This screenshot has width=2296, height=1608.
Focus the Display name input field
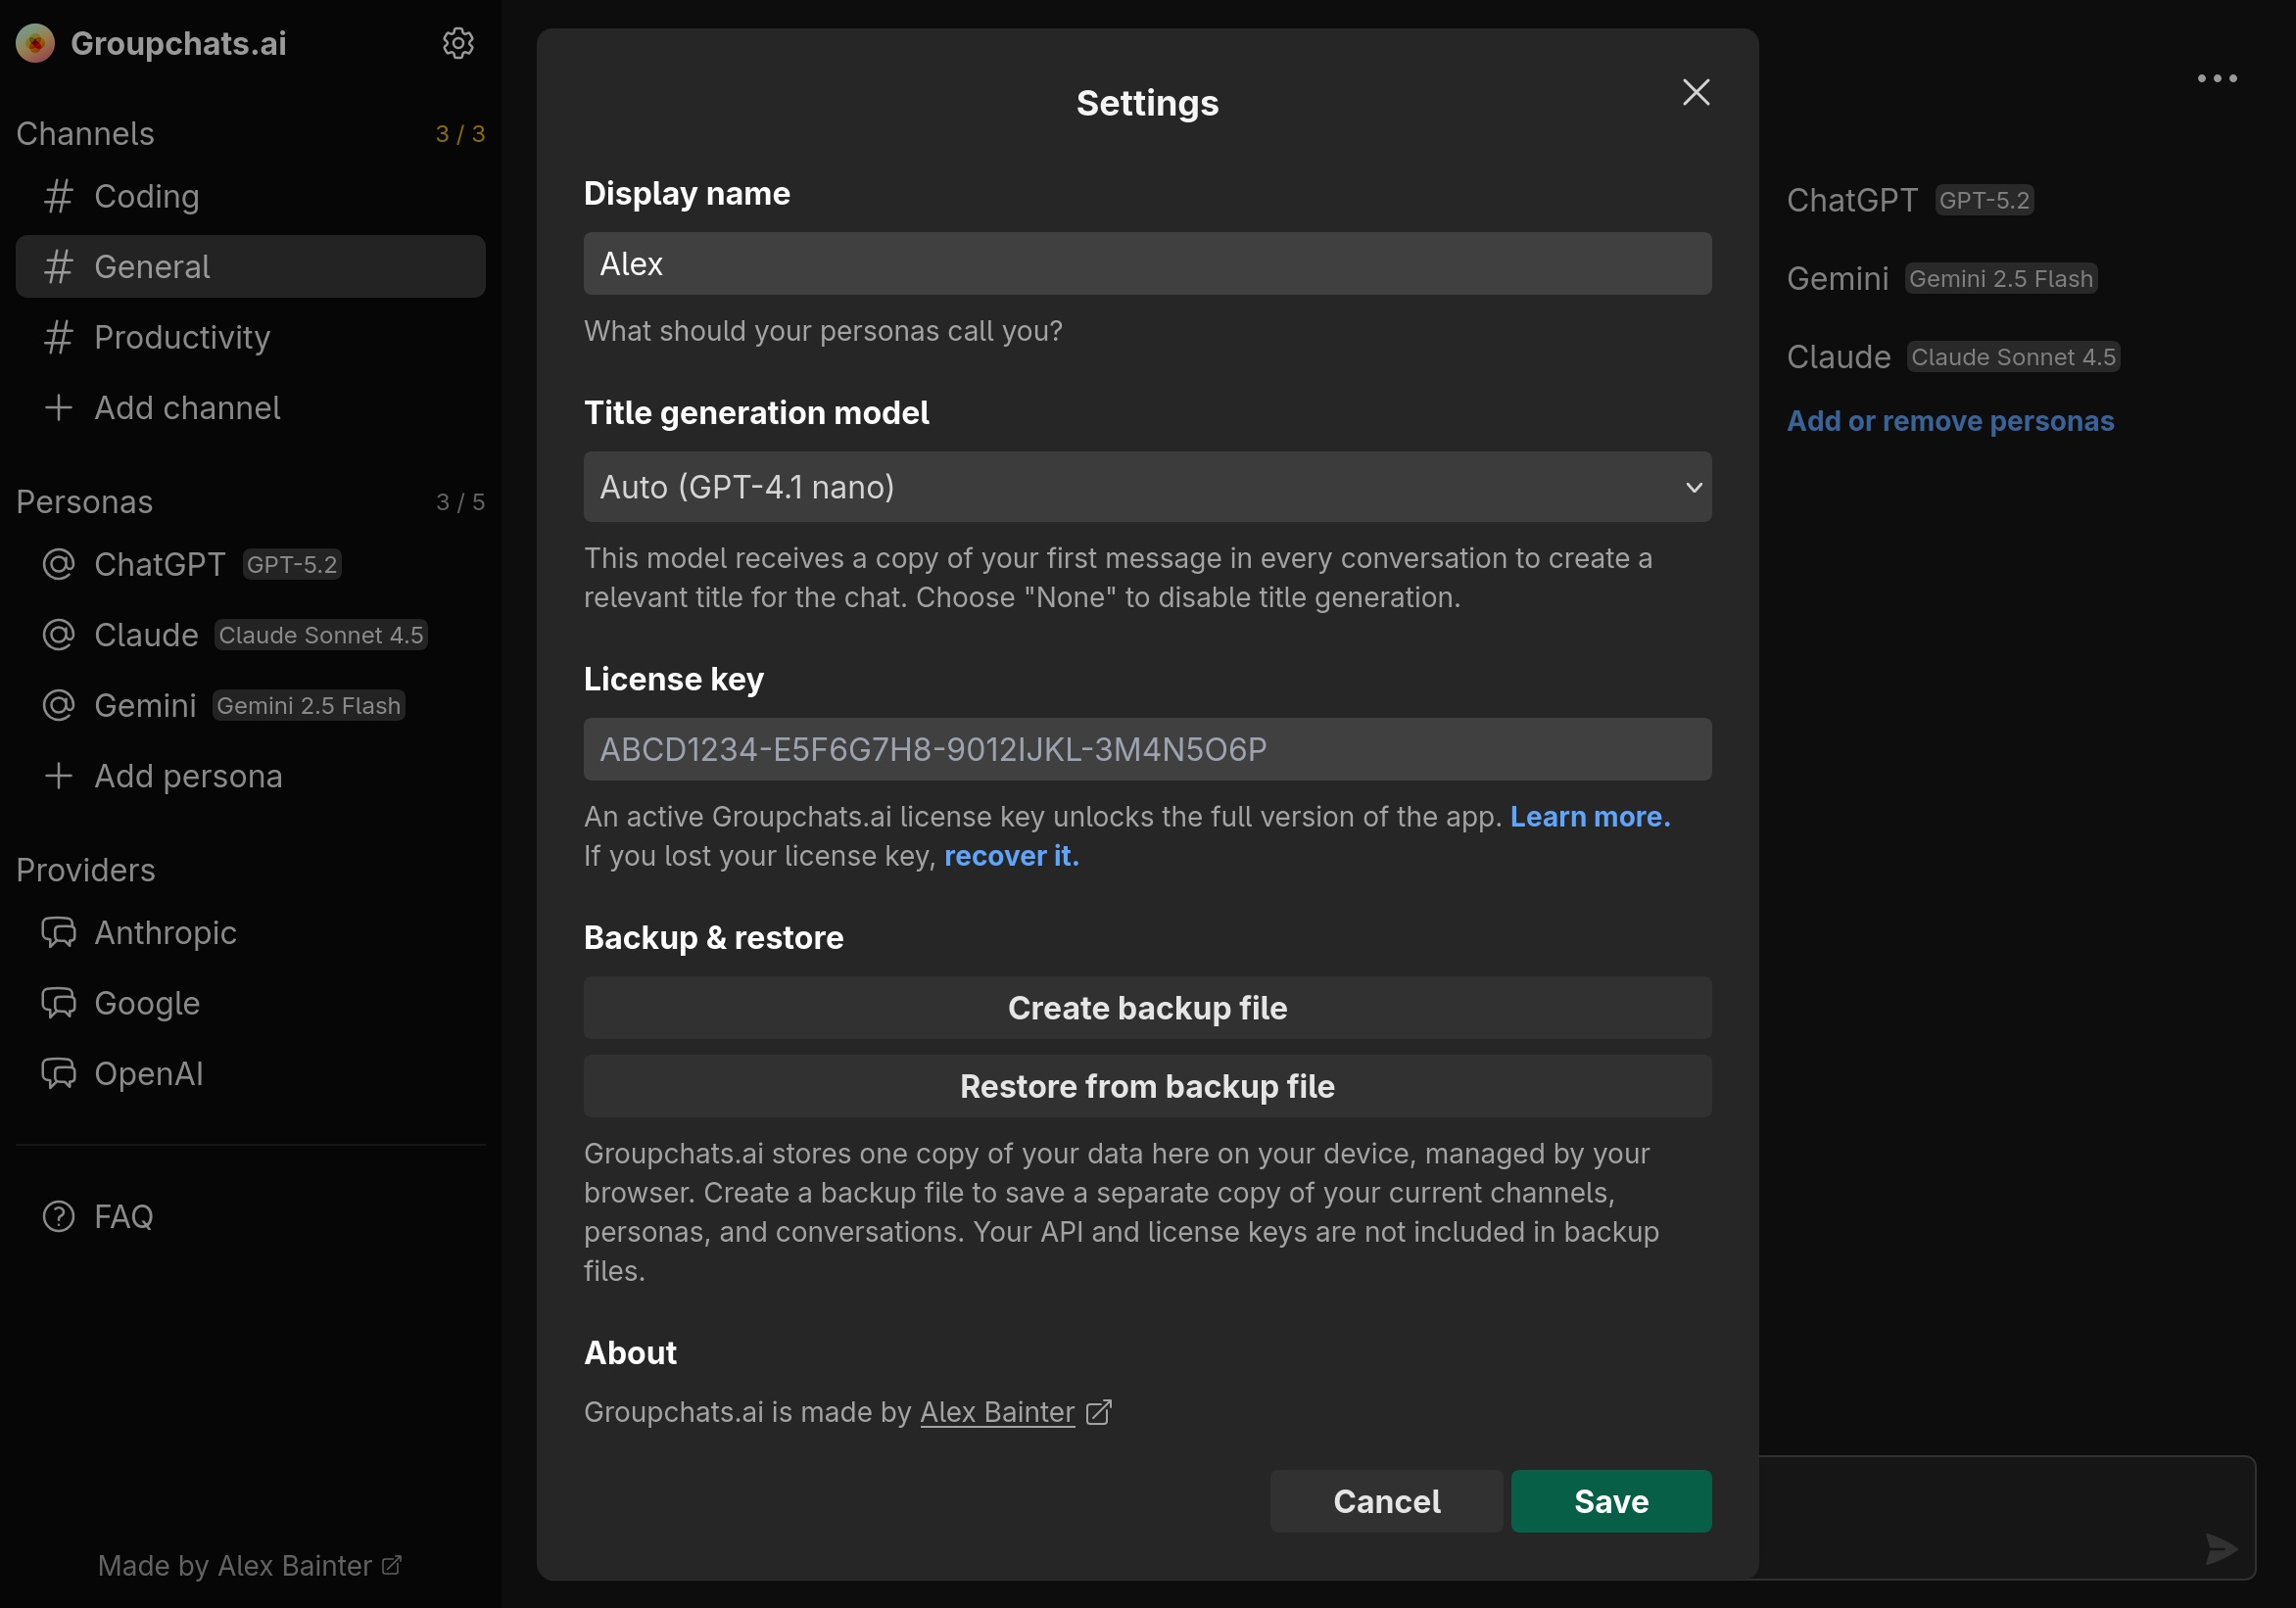click(x=1147, y=264)
